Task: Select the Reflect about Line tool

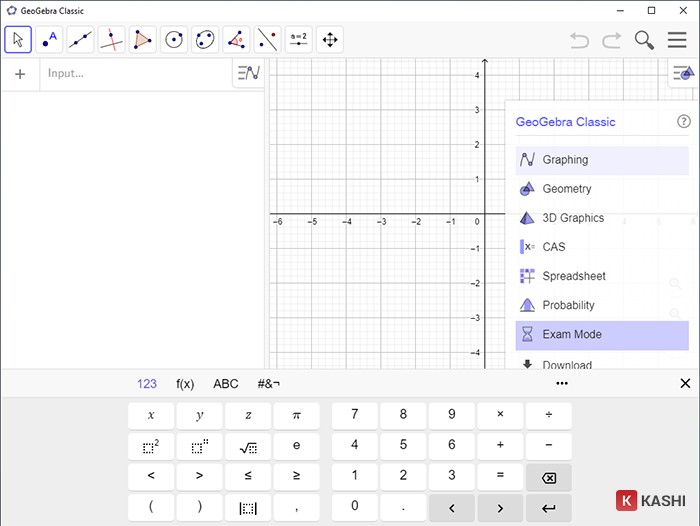Action: point(267,40)
